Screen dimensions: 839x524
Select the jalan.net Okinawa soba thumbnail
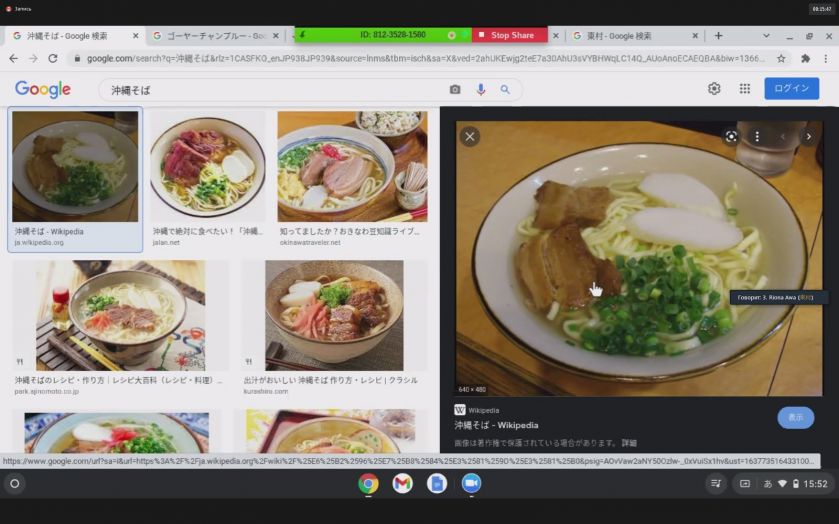(x=208, y=166)
